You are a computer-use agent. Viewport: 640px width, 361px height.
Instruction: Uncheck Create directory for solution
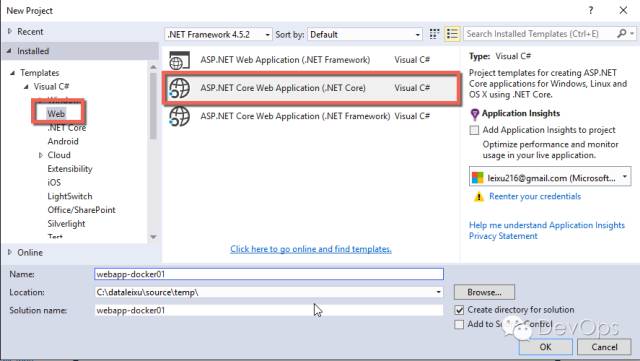[x=459, y=310]
